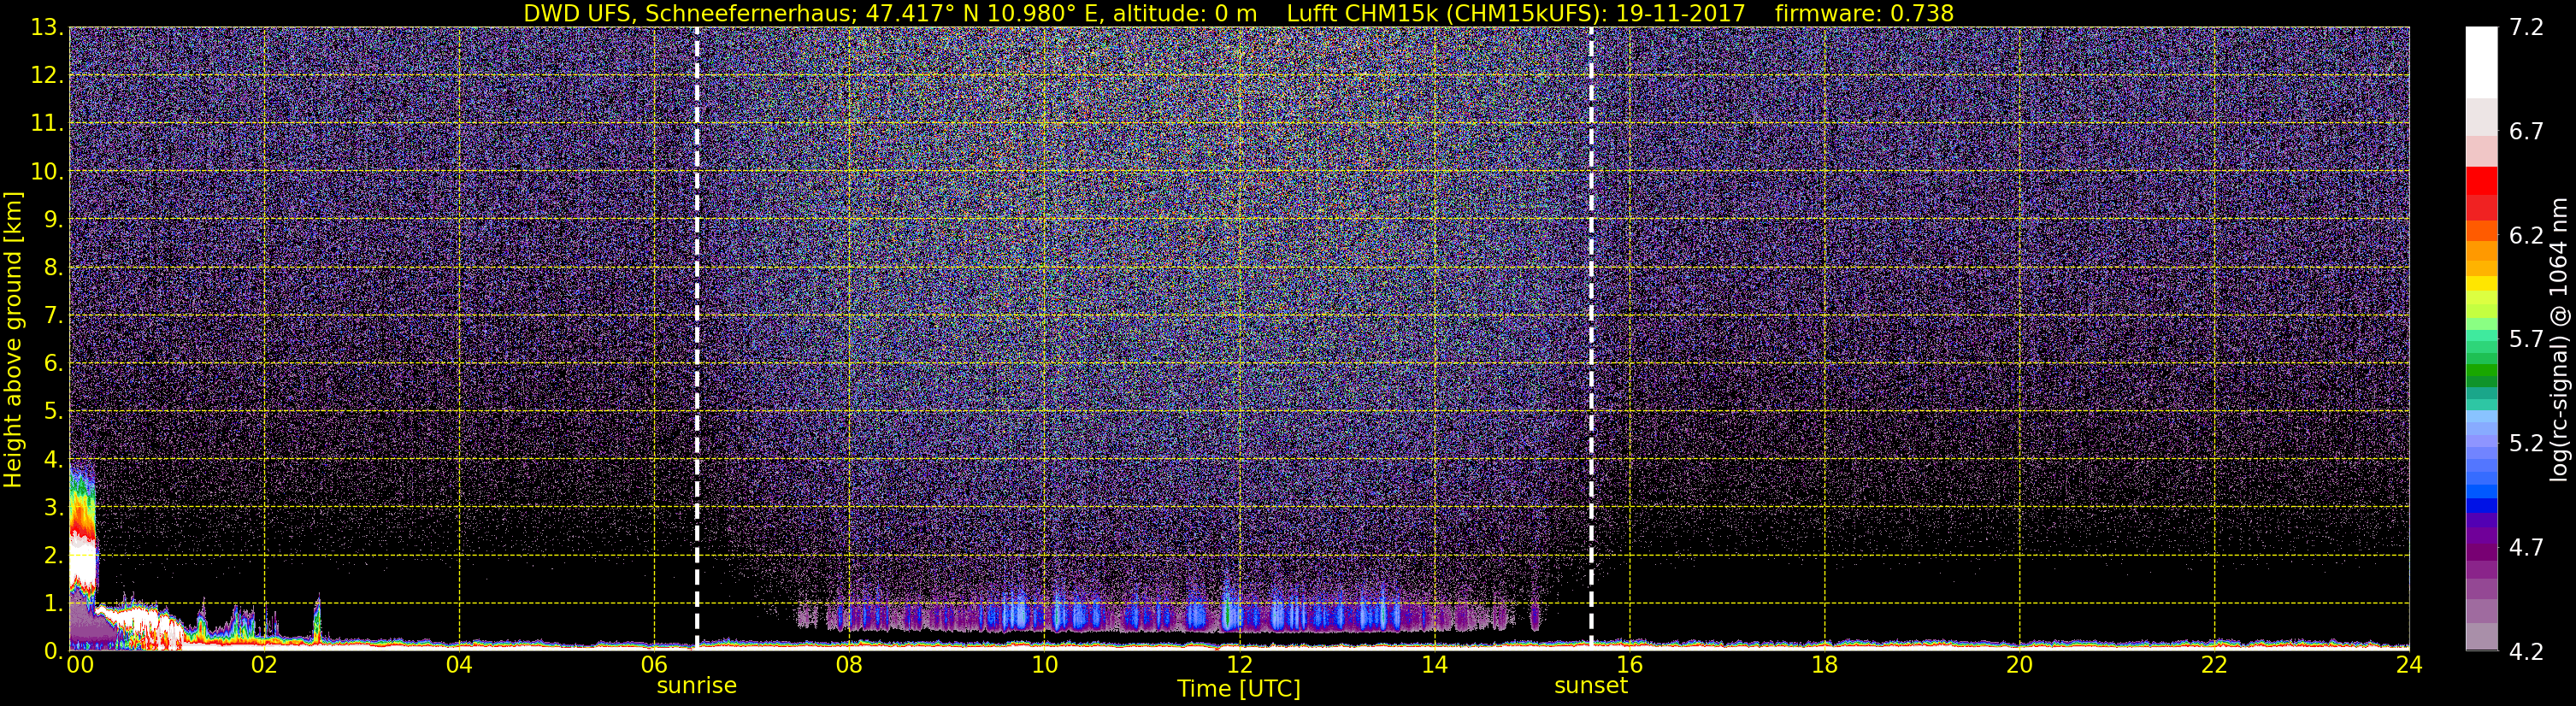Viewport: 2576px width, 706px height.
Task: Click the 'Time [UTC]' axis label
Action: [x=1239, y=688]
